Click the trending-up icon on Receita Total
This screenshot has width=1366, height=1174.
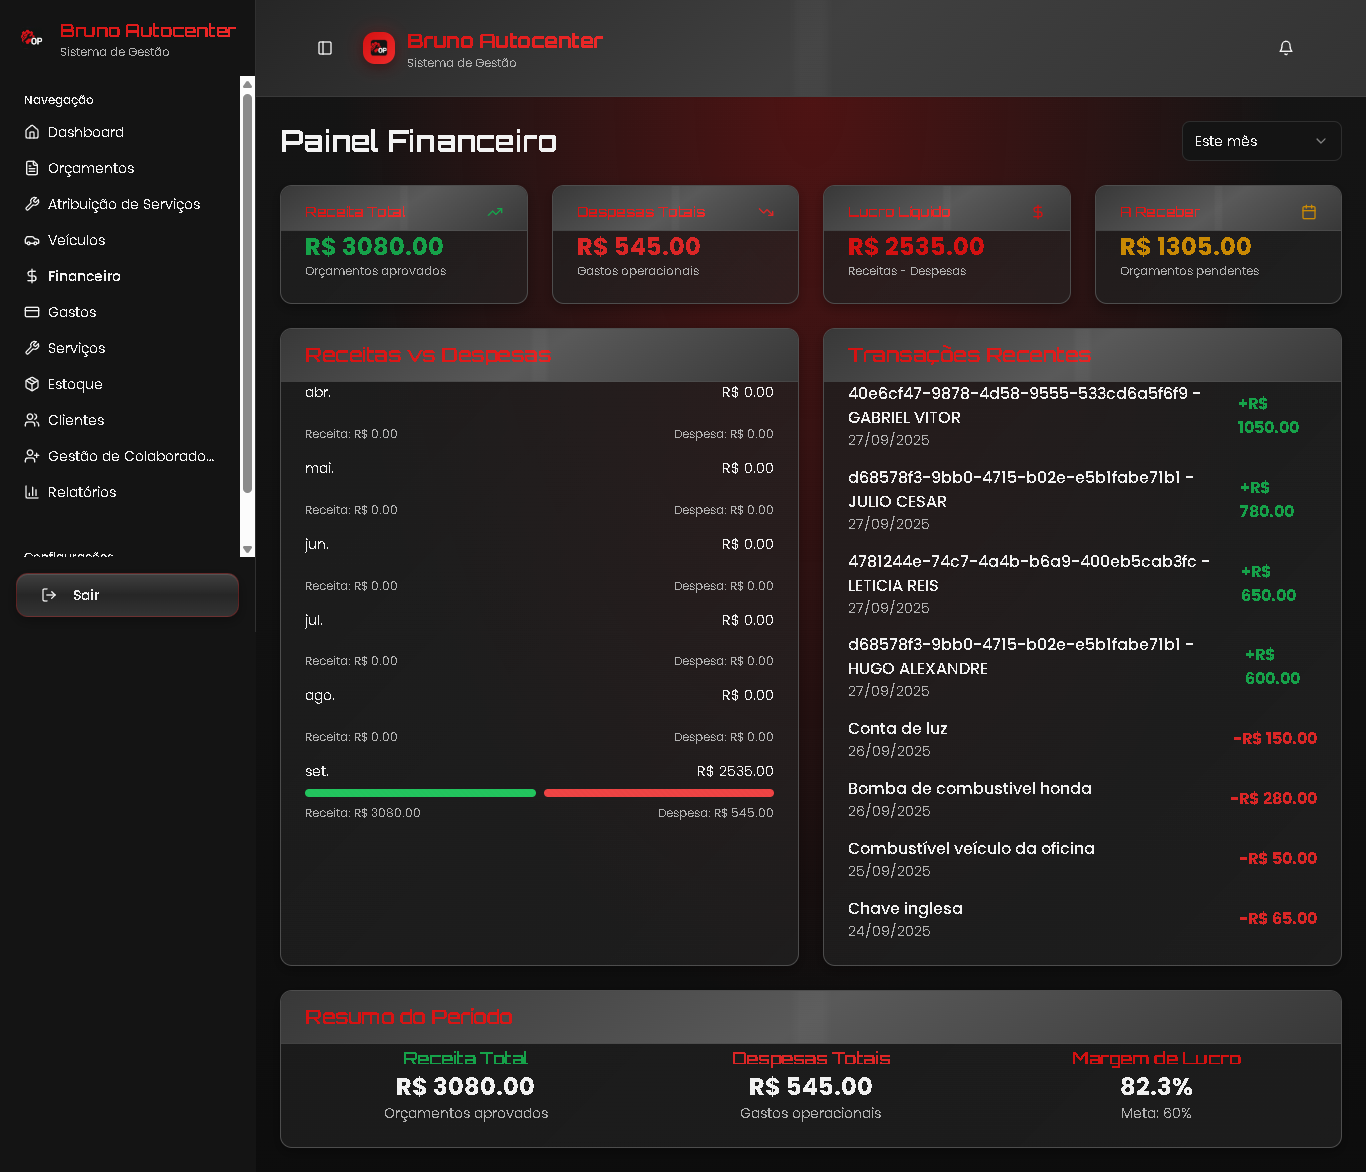[x=495, y=212]
